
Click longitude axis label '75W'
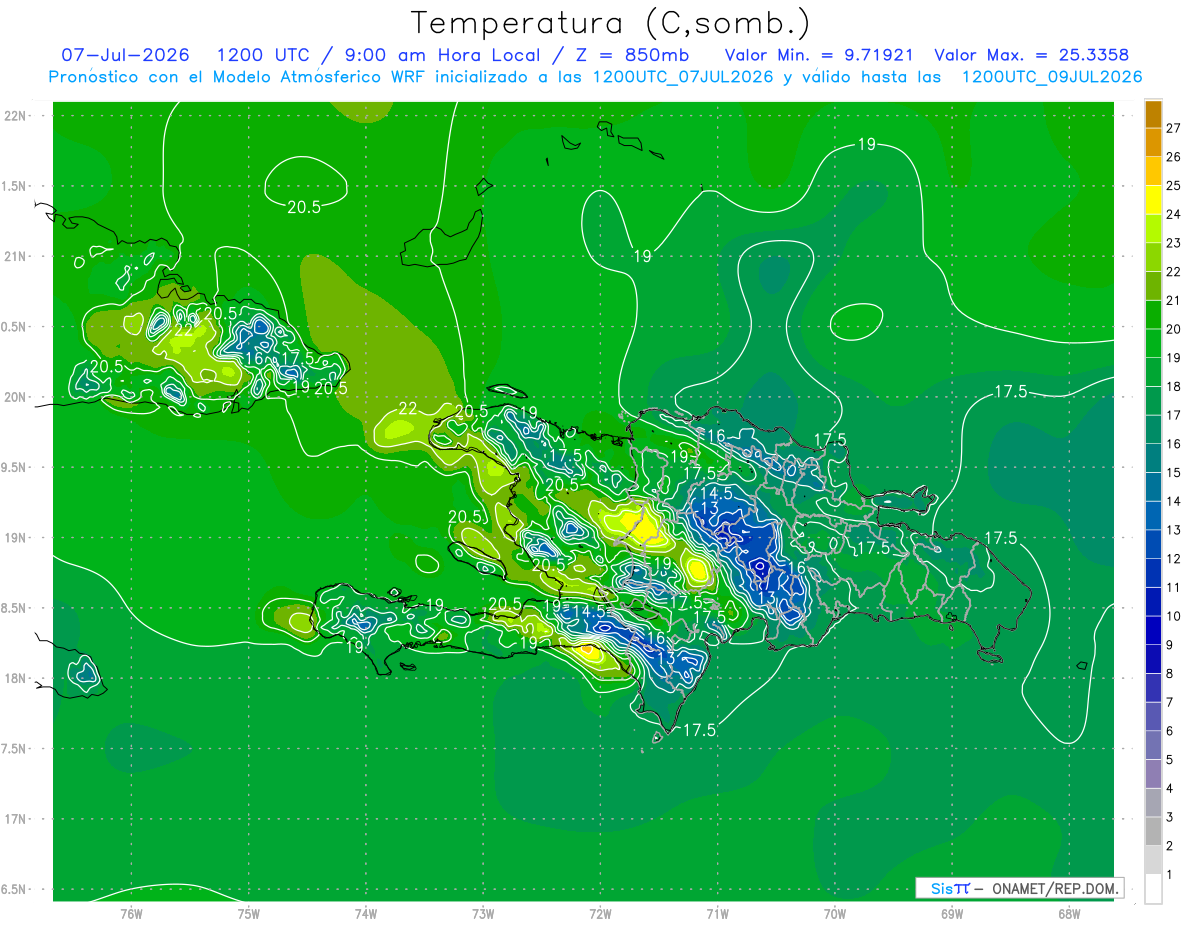(x=248, y=914)
